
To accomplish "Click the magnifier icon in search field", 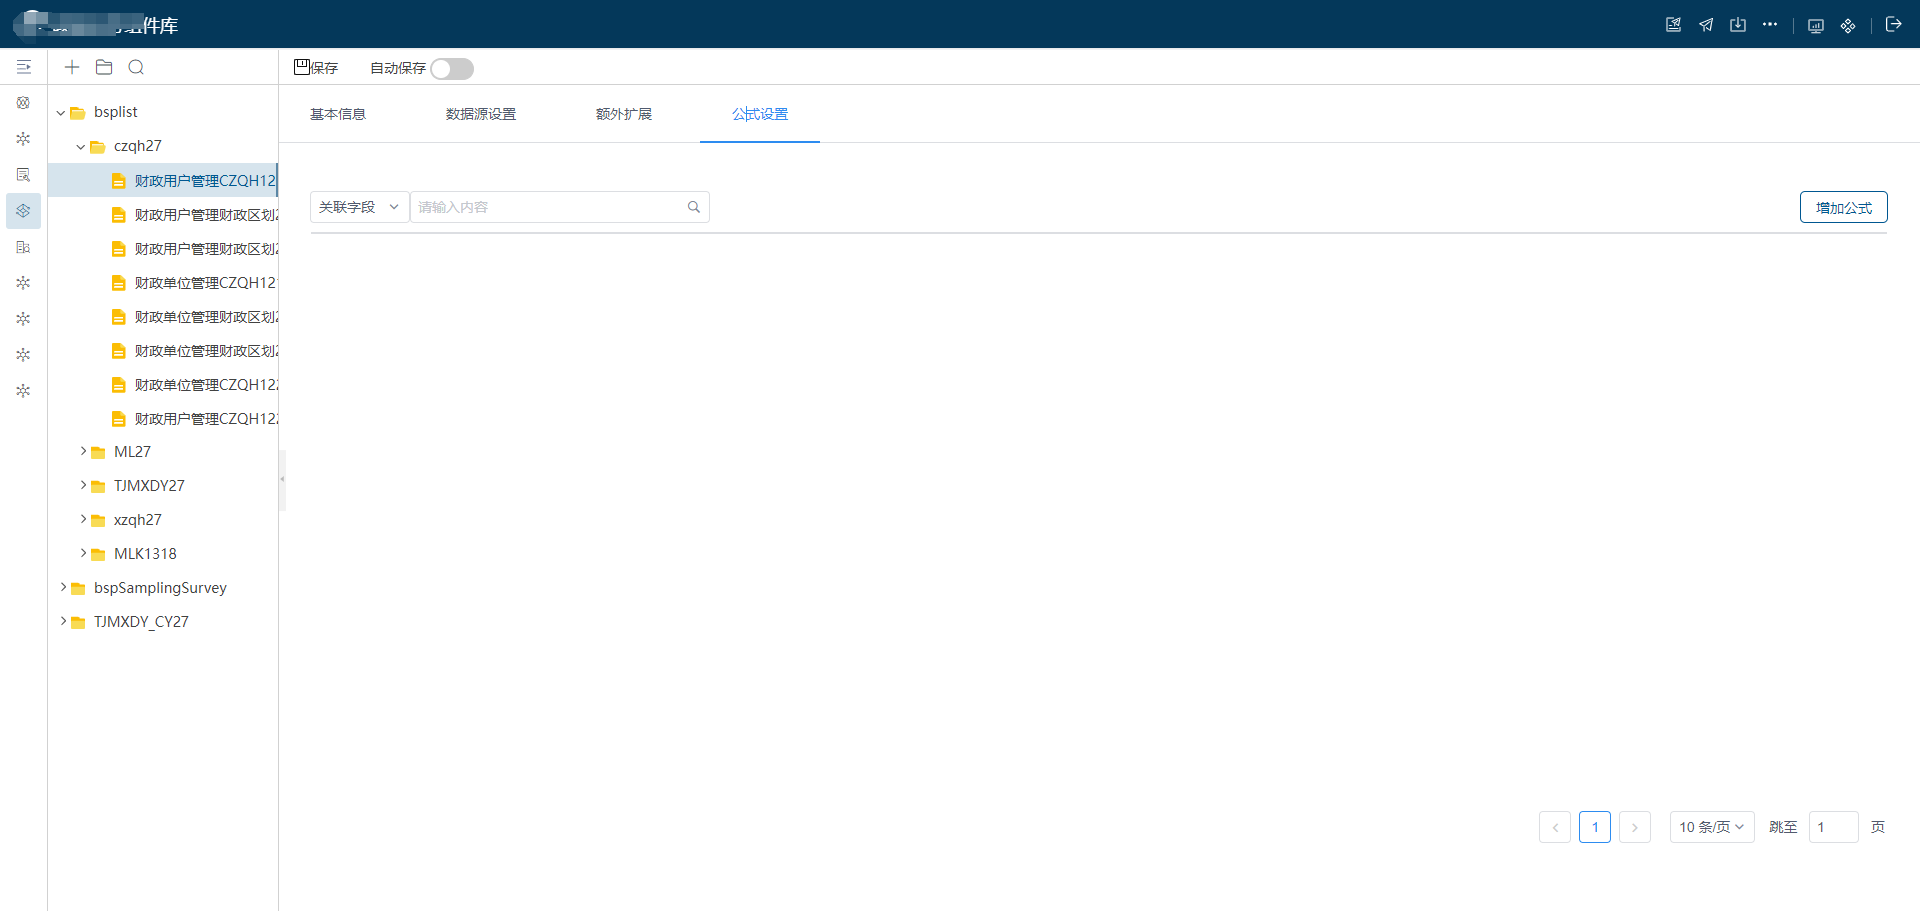I will click(x=694, y=207).
